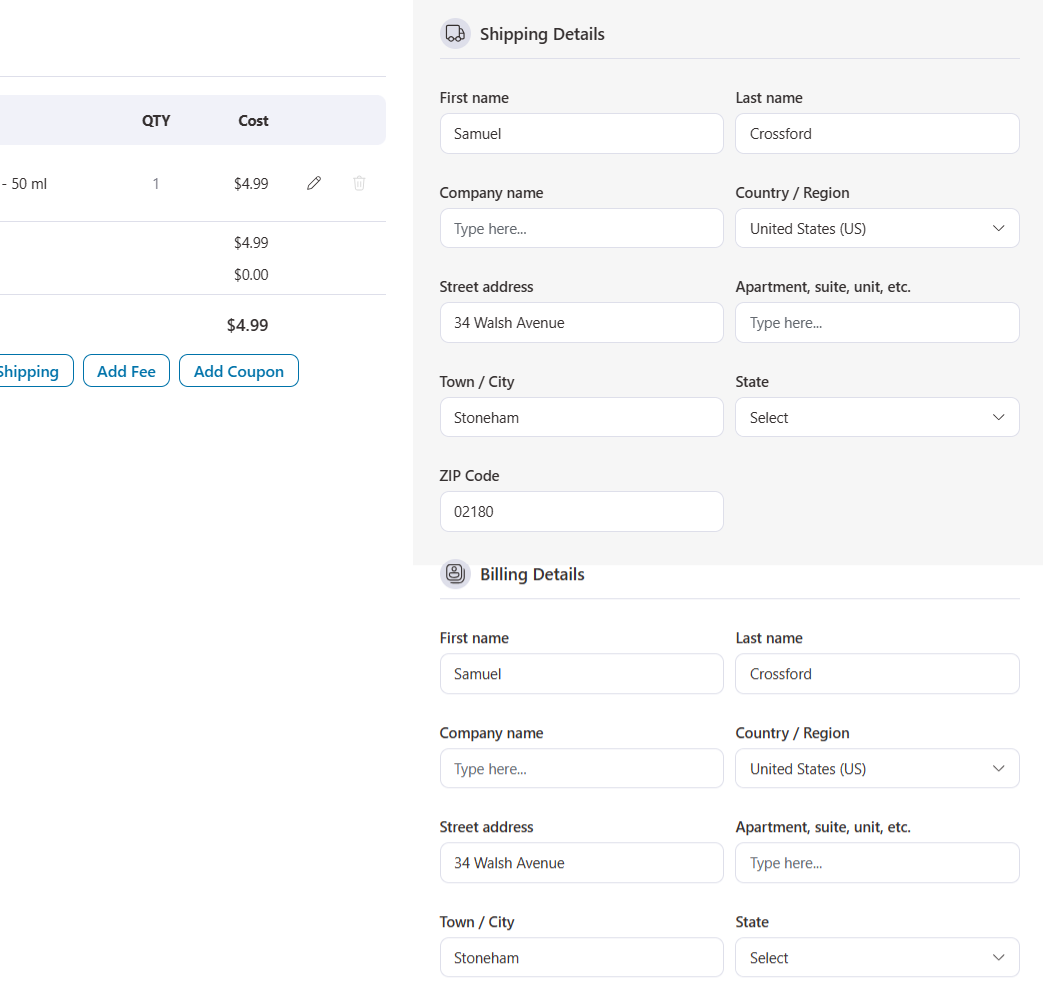1043x996 pixels.
Task: Click the Add Fee button
Action: pyautogui.click(x=126, y=370)
